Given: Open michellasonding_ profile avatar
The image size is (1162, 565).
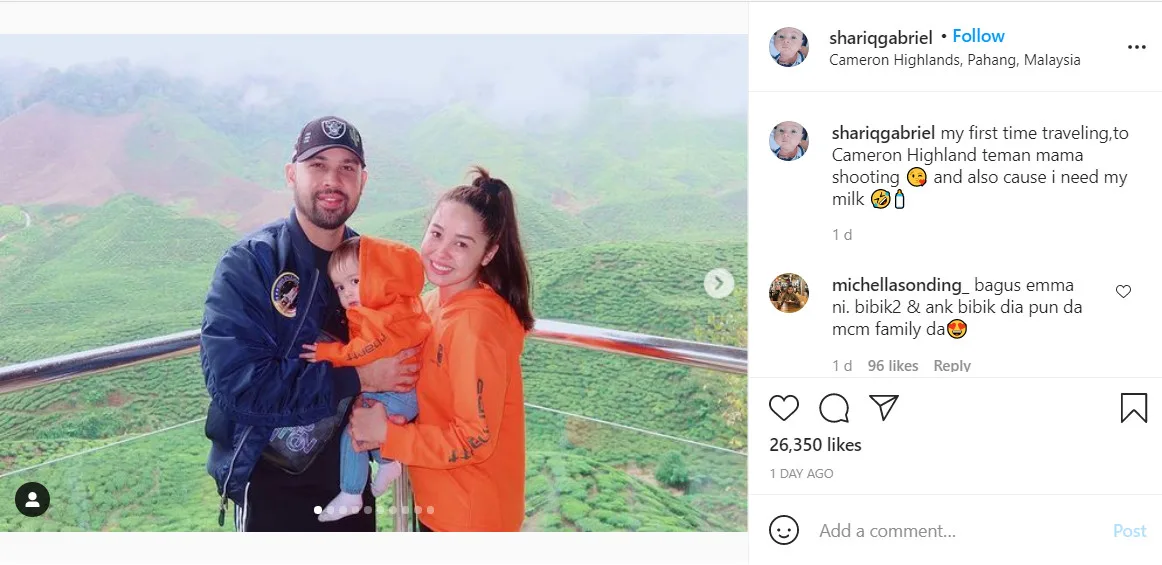Looking at the screenshot, I should [788, 292].
